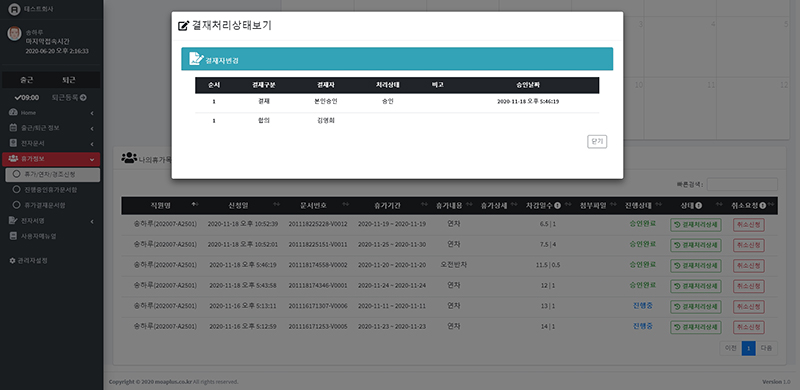
Task: Collapse the 휴가정보 menu chevron
Action: coord(92,159)
